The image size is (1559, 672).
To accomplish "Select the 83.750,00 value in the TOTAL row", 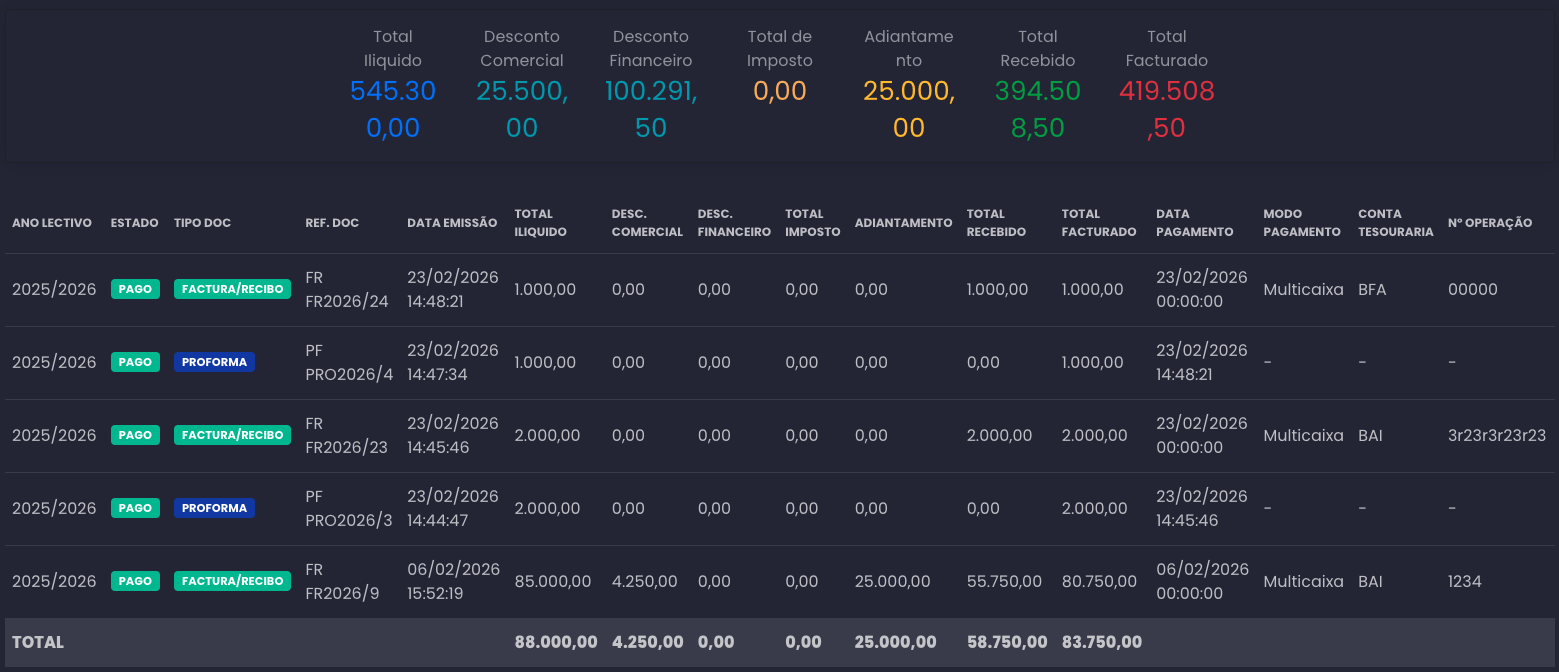I will 1102,642.
